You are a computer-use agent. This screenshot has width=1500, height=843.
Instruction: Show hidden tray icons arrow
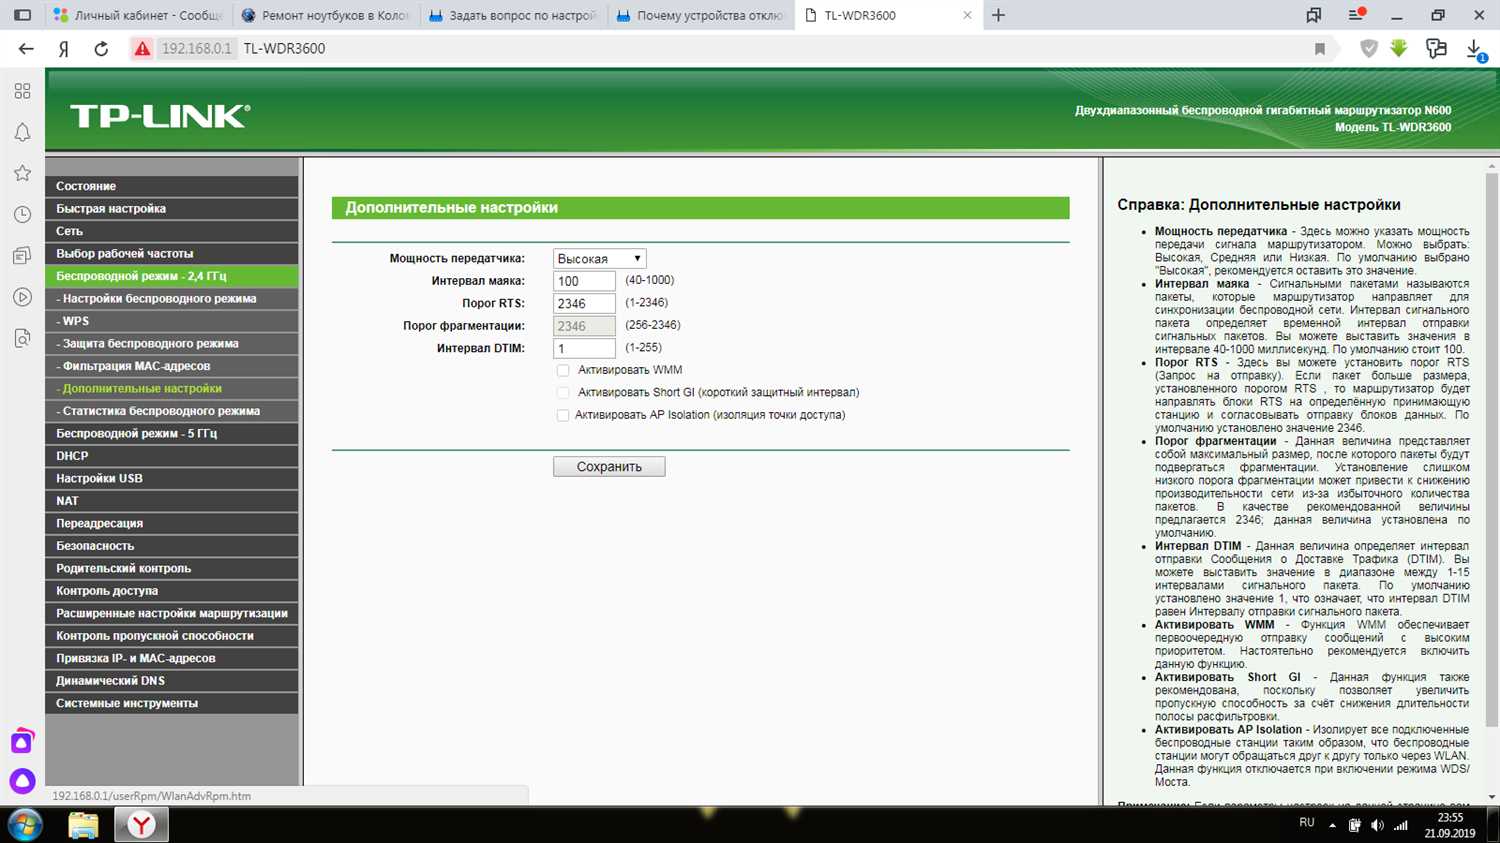click(x=1332, y=825)
